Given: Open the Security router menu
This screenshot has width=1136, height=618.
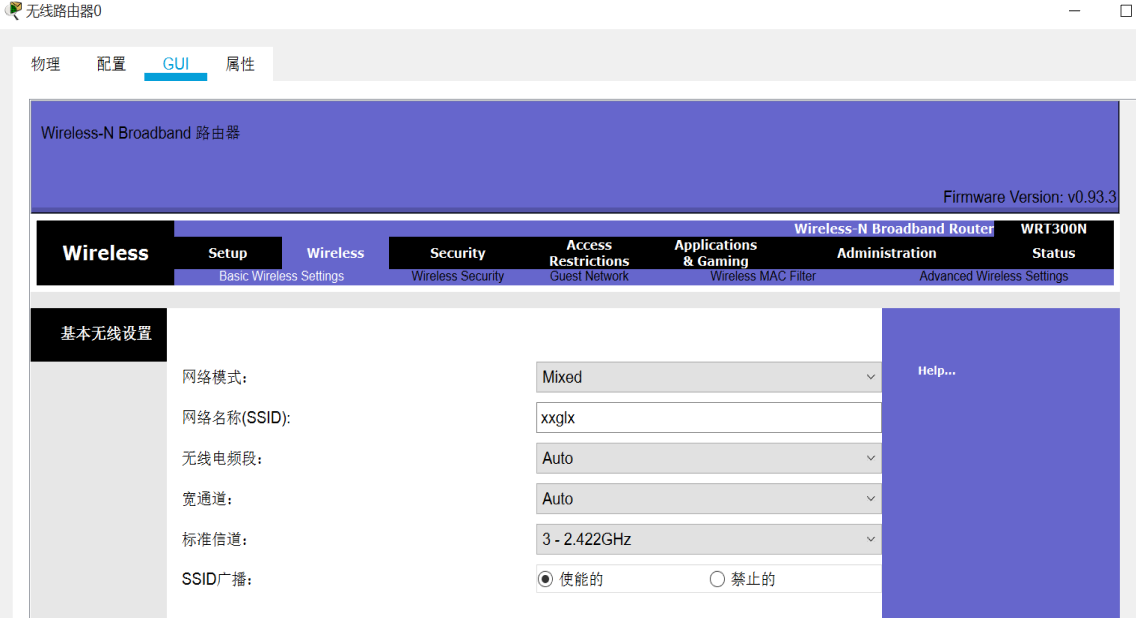Looking at the screenshot, I should tap(457, 253).
